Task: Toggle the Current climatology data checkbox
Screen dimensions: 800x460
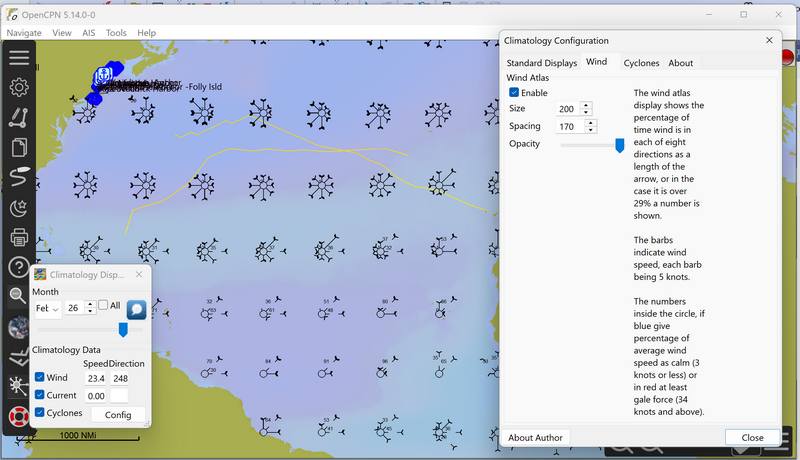Action: (x=39, y=395)
